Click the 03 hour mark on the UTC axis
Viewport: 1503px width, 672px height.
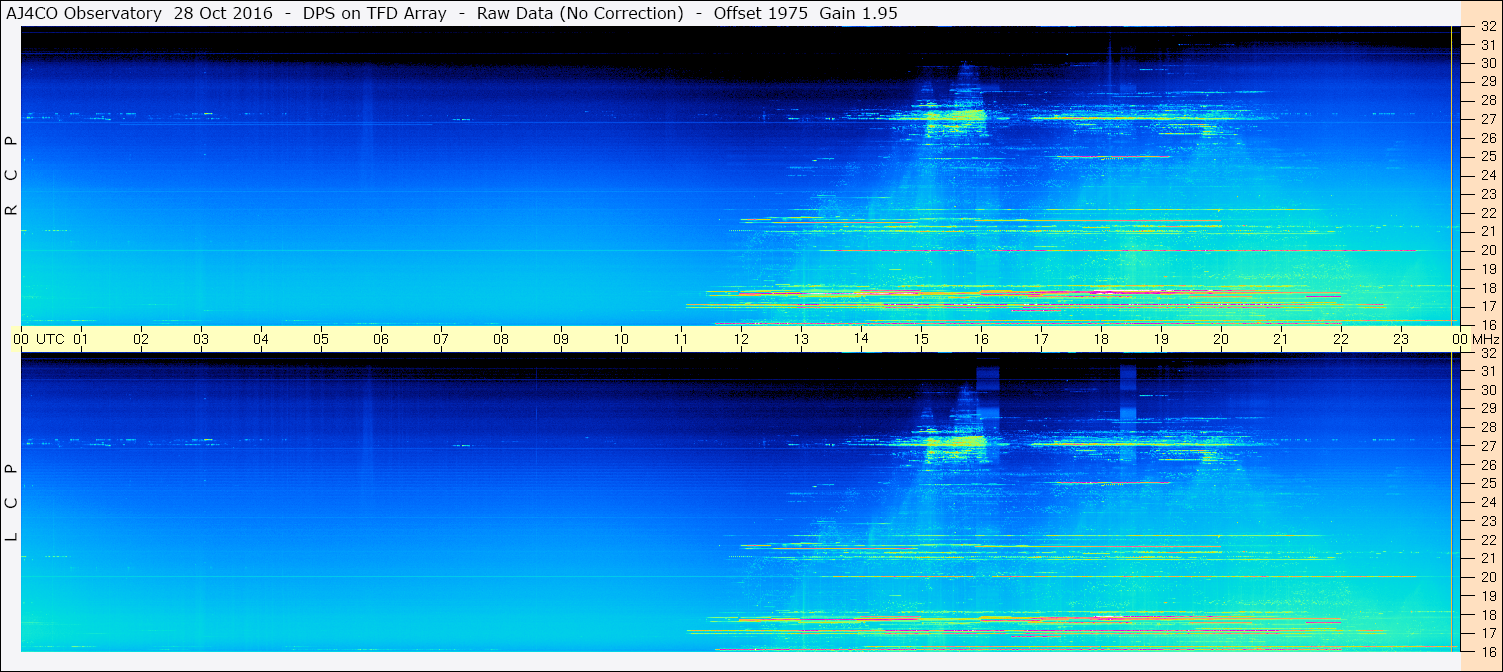tap(201, 339)
